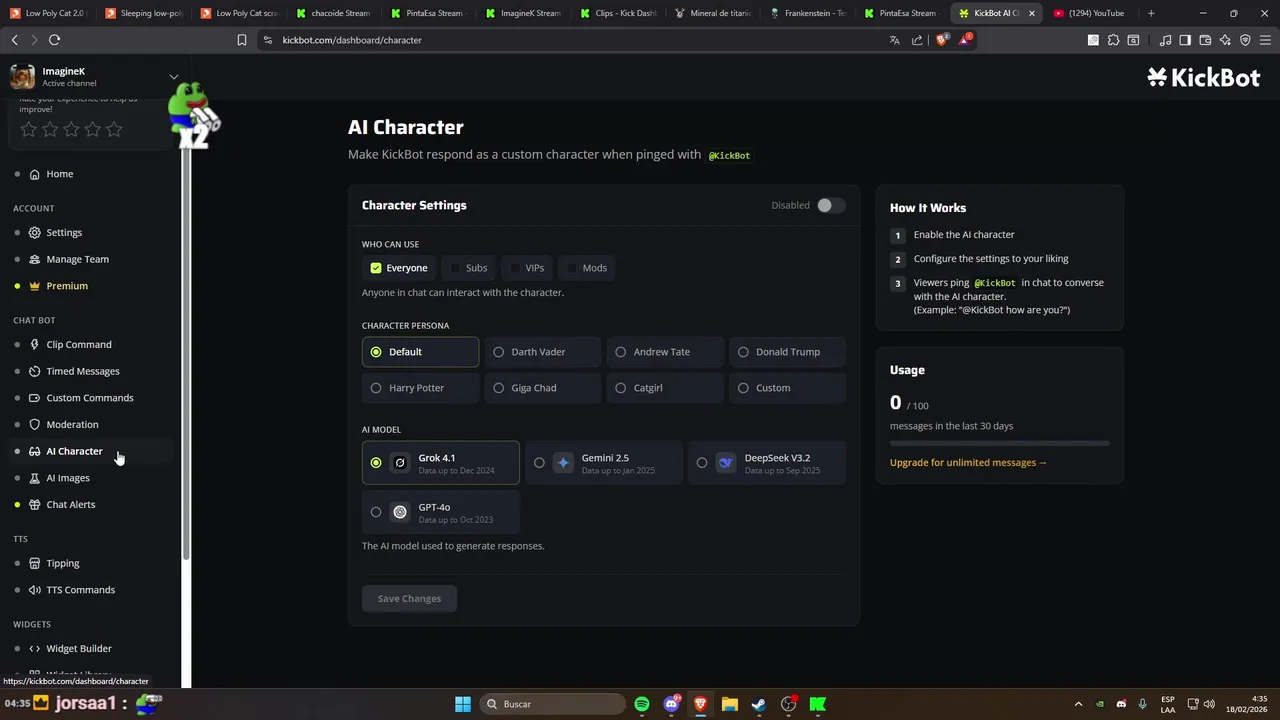
Task: Click the share page icon in address bar
Action: [917, 40]
